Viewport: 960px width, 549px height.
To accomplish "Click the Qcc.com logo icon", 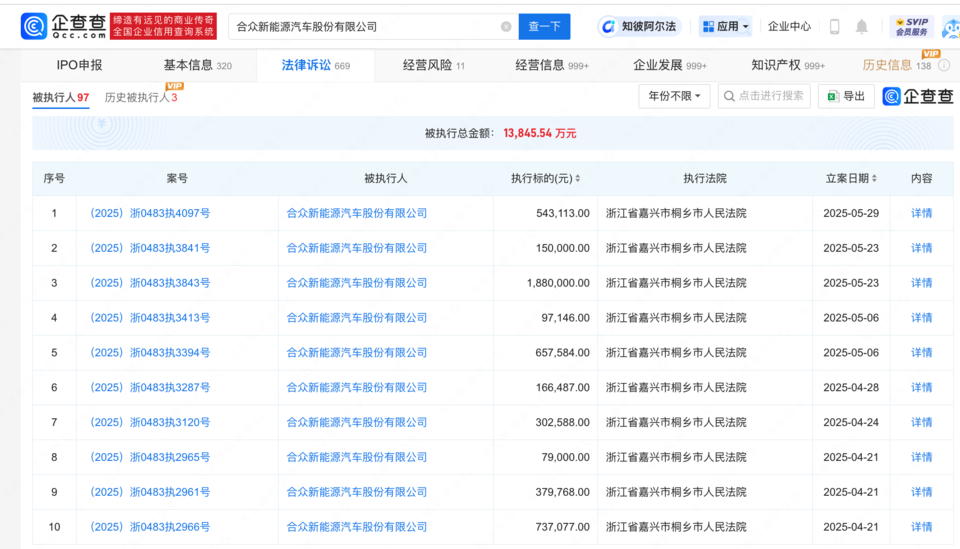I will tap(34, 26).
